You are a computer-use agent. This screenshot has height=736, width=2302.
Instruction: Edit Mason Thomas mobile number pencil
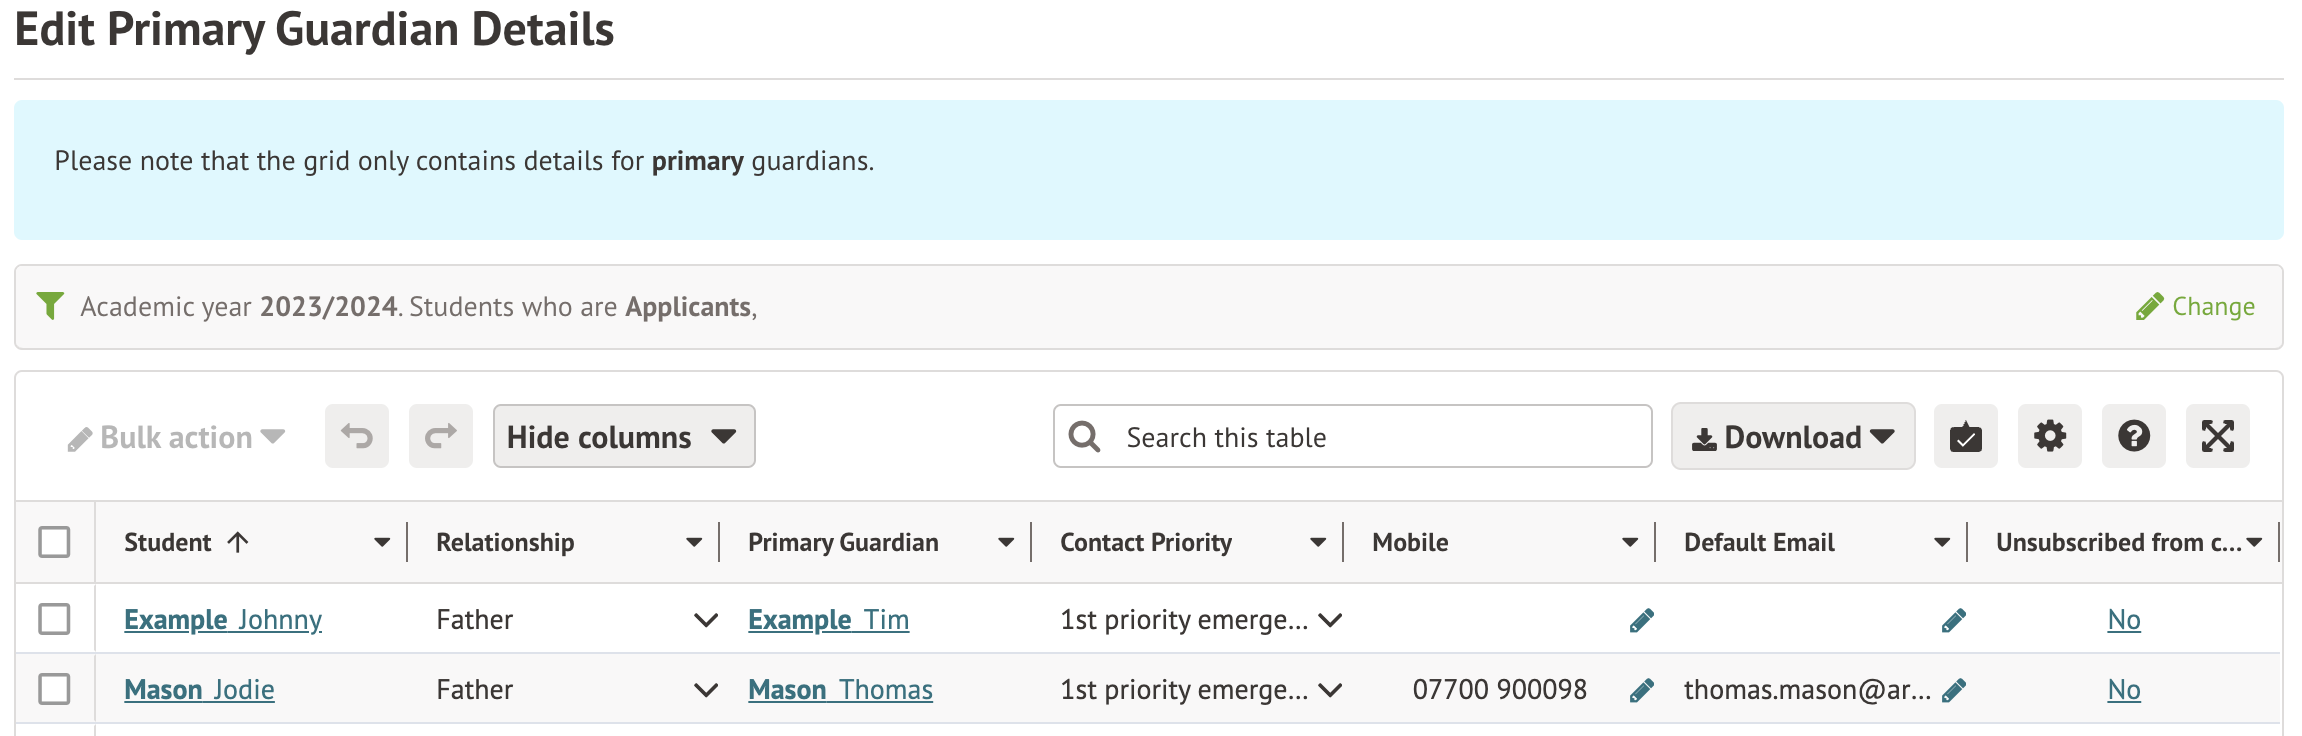1641,690
